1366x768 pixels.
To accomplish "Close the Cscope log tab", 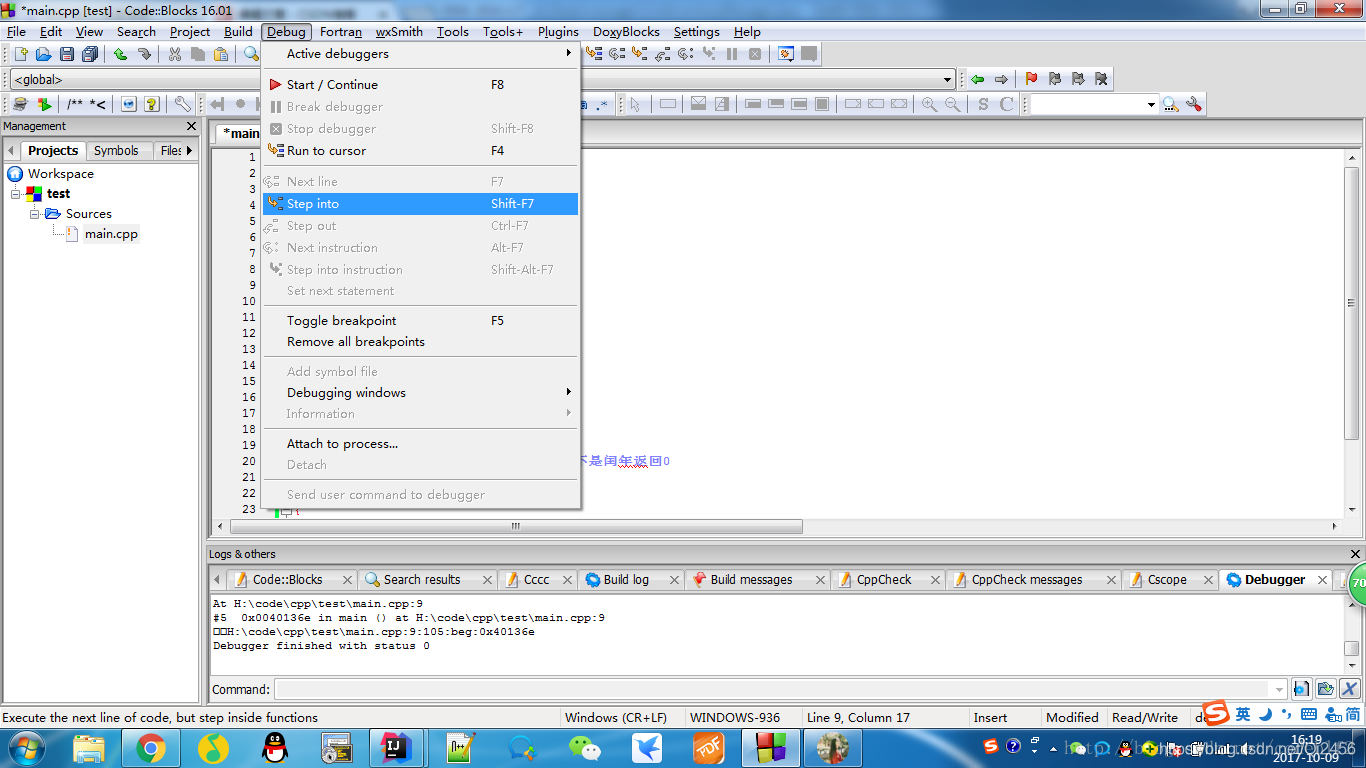I will coord(1207,580).
